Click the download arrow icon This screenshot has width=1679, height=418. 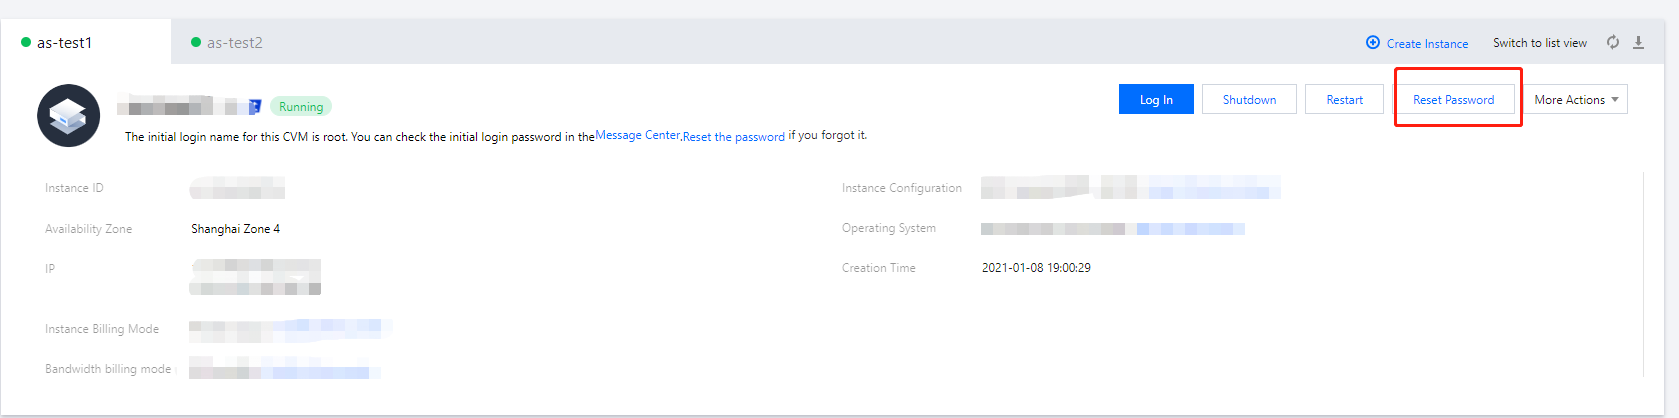(1638, 42)
